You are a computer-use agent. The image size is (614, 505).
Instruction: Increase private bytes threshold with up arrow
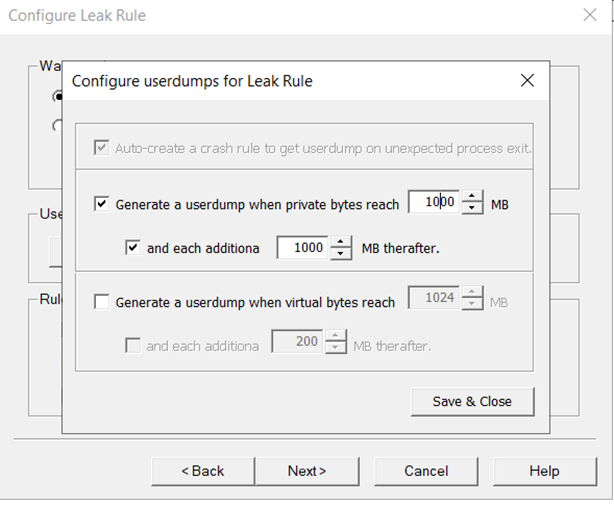(473, 197)
